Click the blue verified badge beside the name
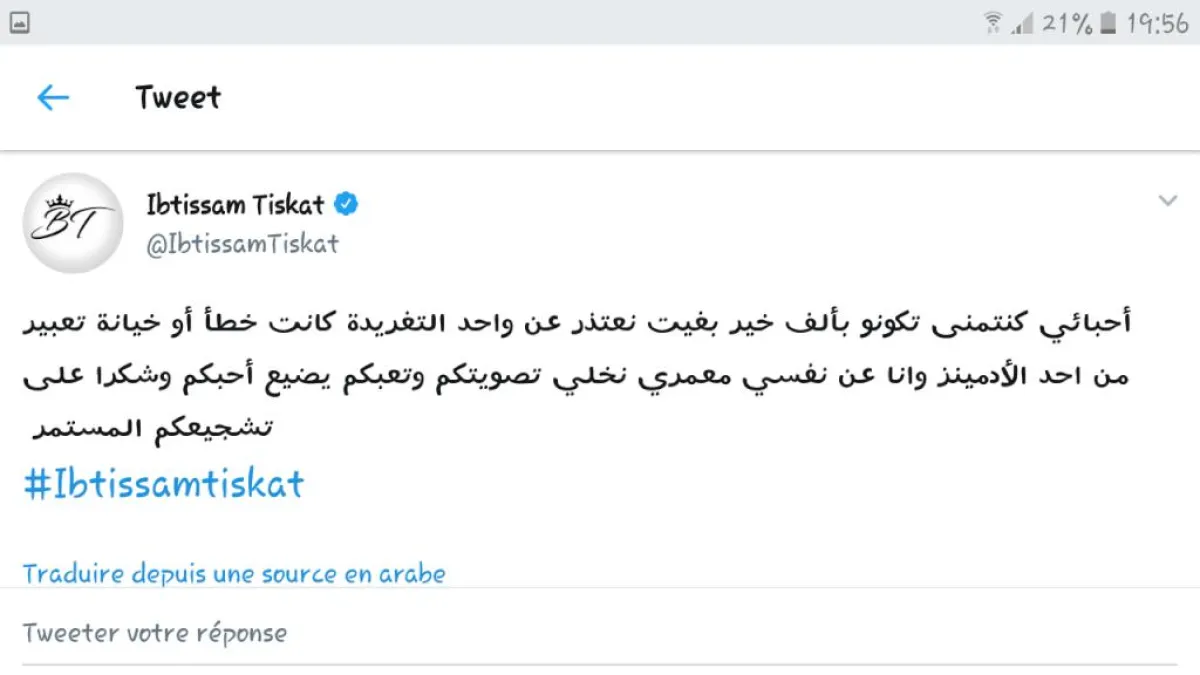 click(346, 206)
